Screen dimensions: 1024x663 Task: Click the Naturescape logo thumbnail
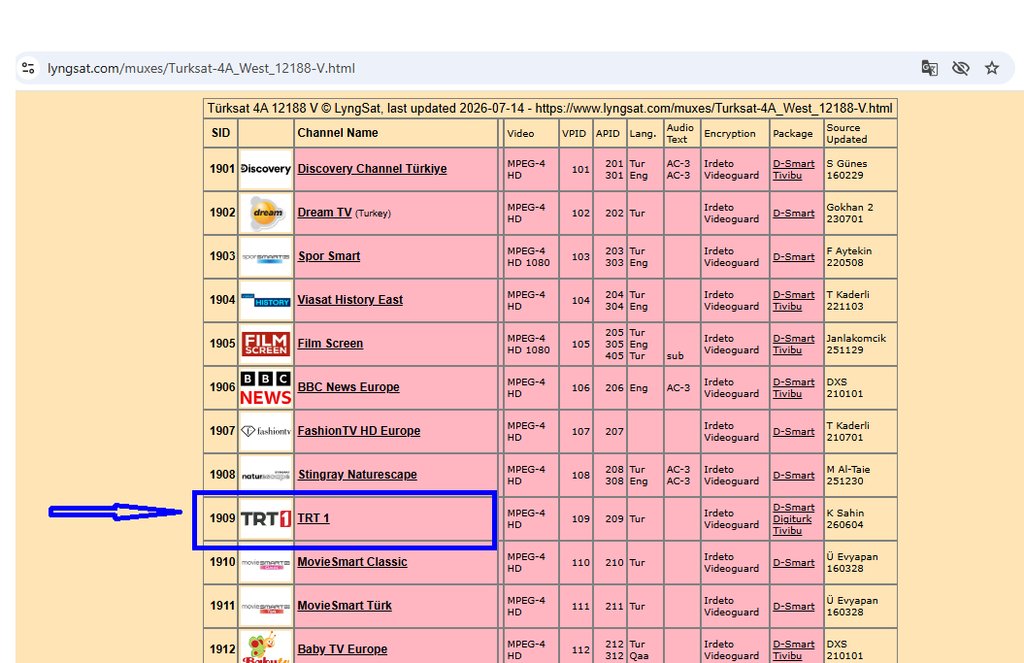266,475
